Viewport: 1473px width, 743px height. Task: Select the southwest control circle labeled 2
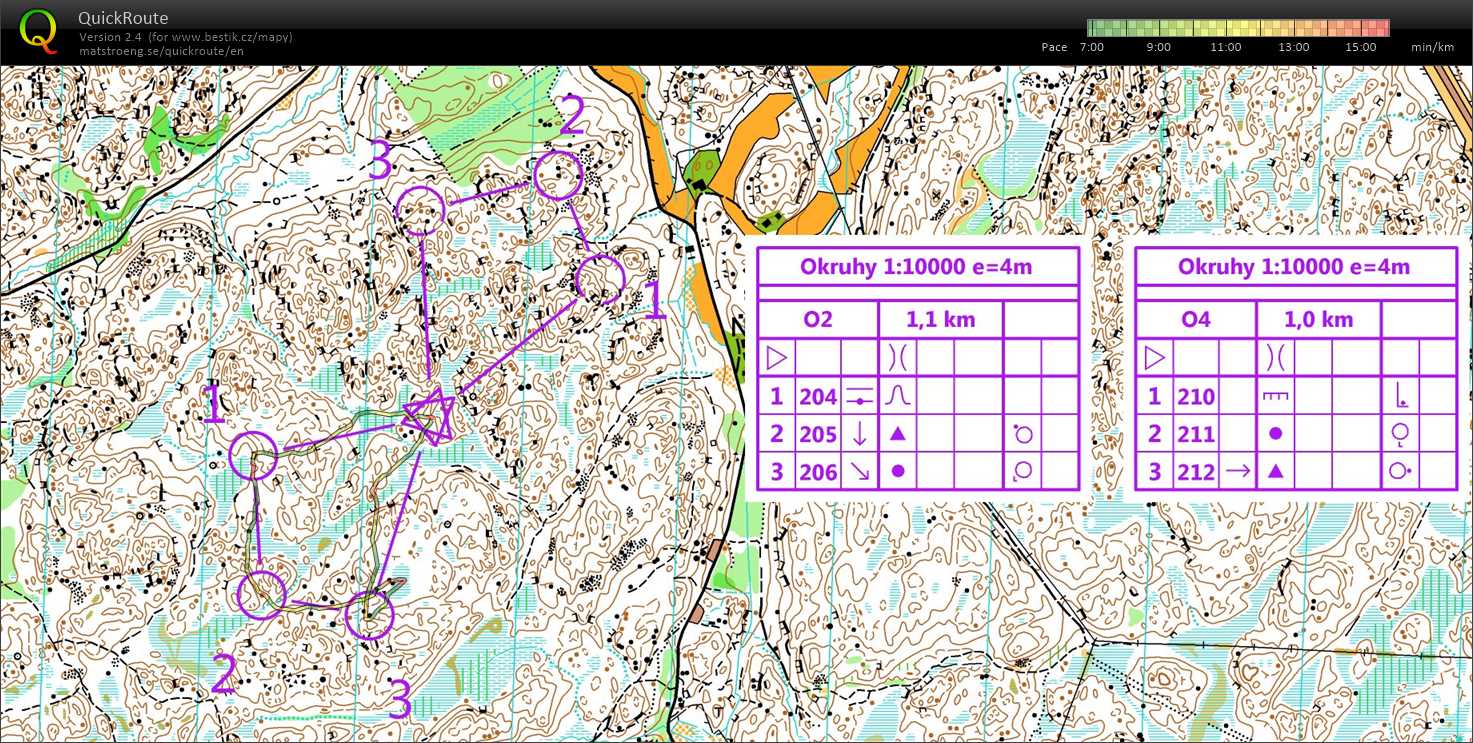(262, 595)
